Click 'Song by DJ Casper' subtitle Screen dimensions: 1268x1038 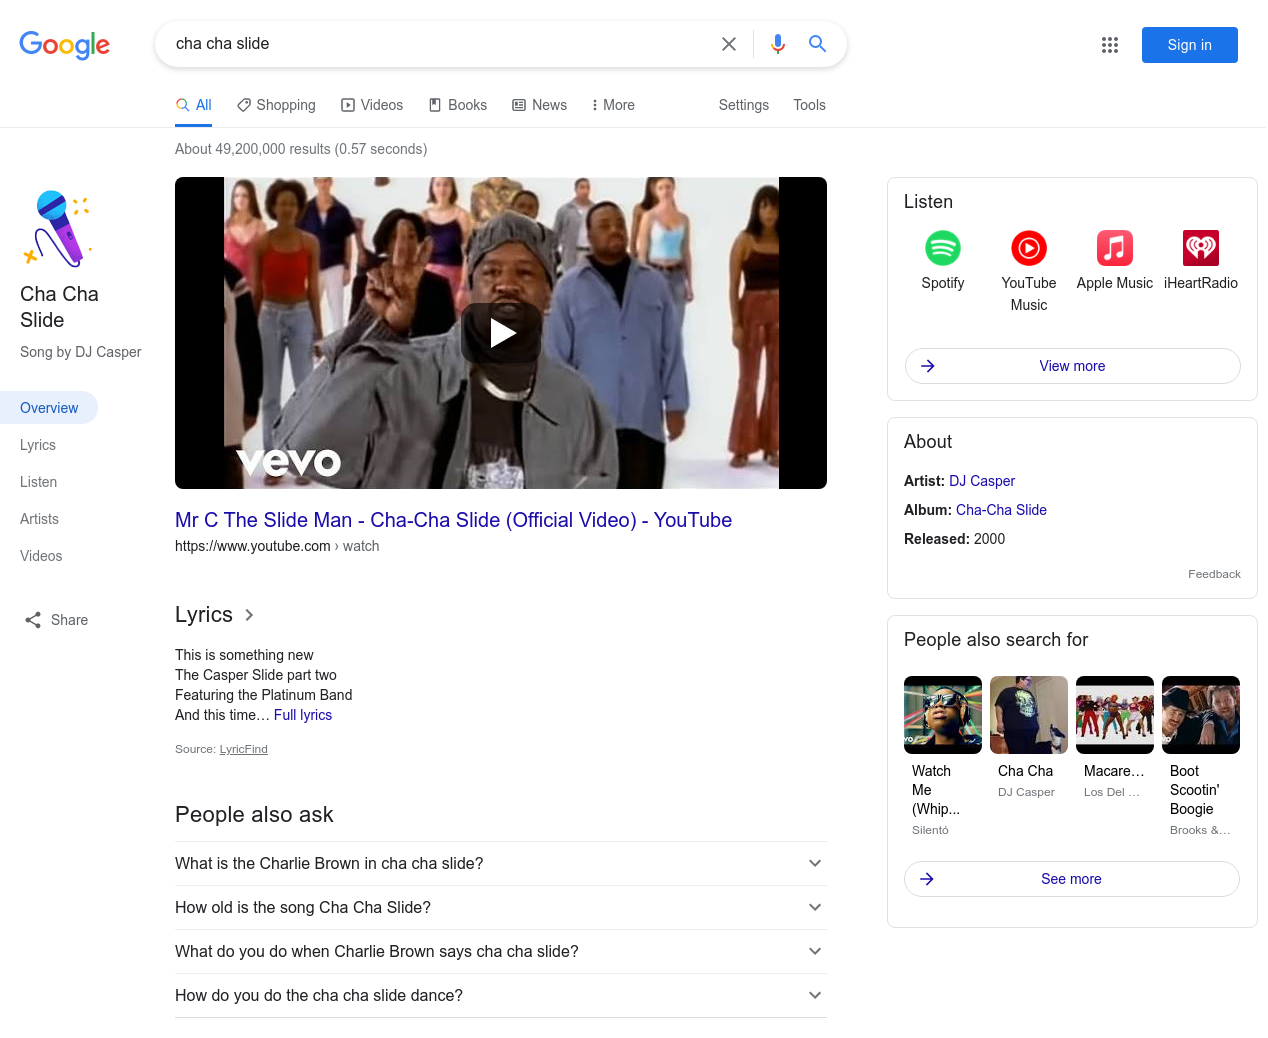point(81,352)
